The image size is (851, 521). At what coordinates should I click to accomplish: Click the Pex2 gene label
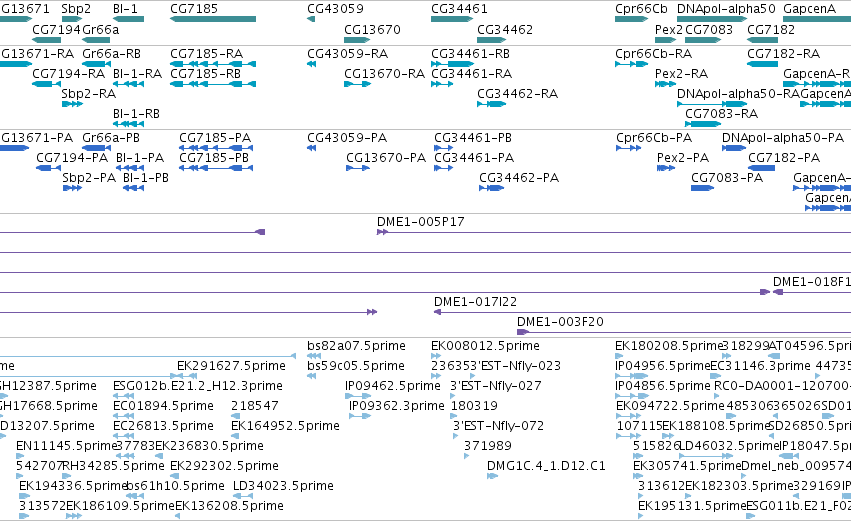pos(669,29)
